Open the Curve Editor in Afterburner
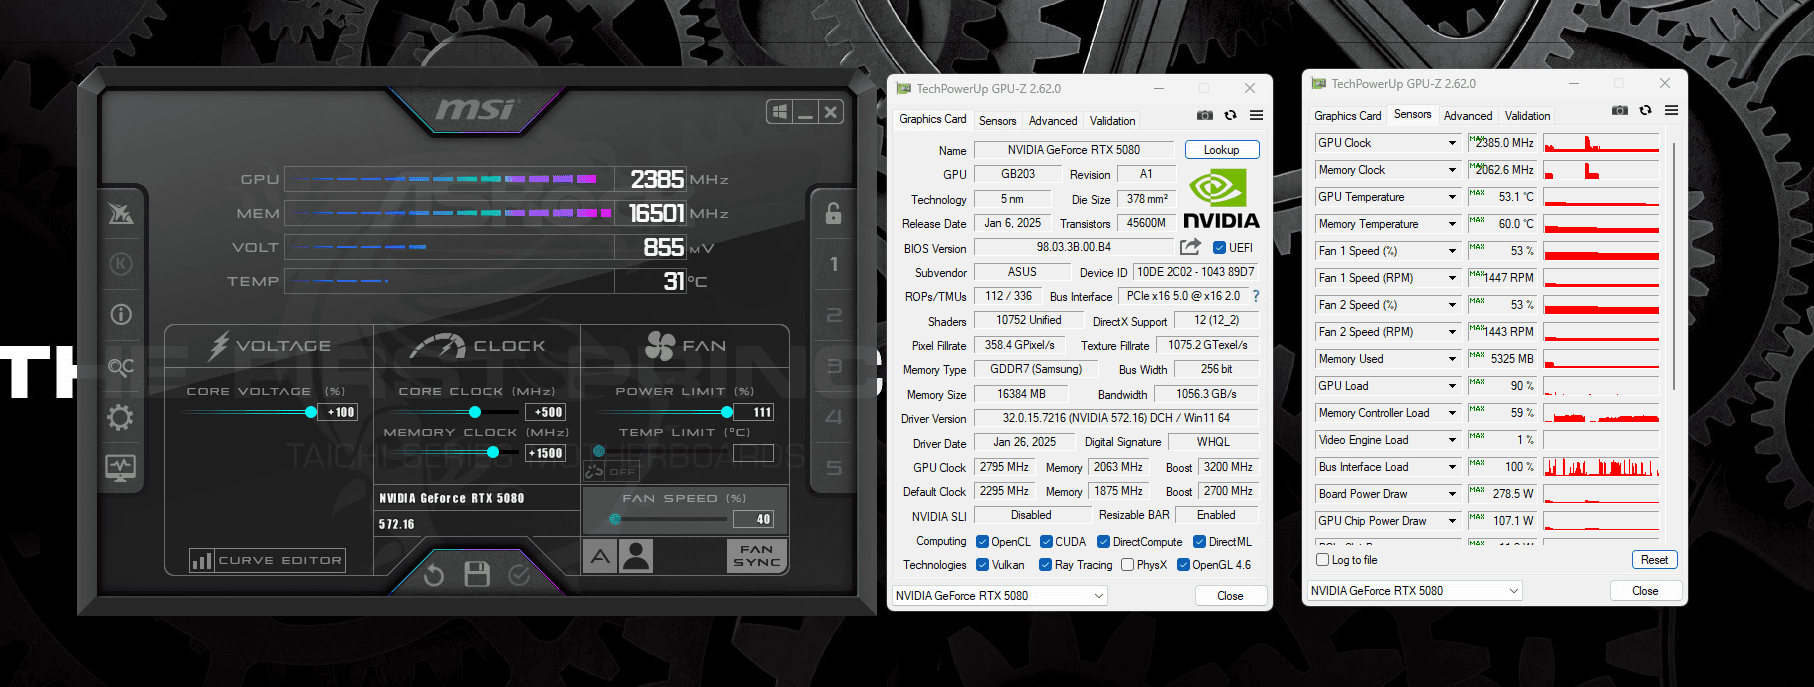Viewport: 1814px width, 687px height. (x=267, y=560)
